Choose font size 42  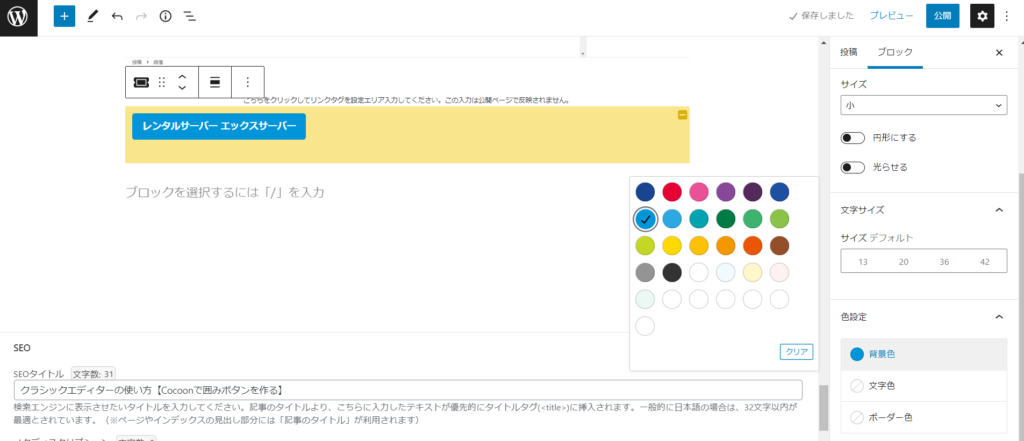click(x=985, y=261)
